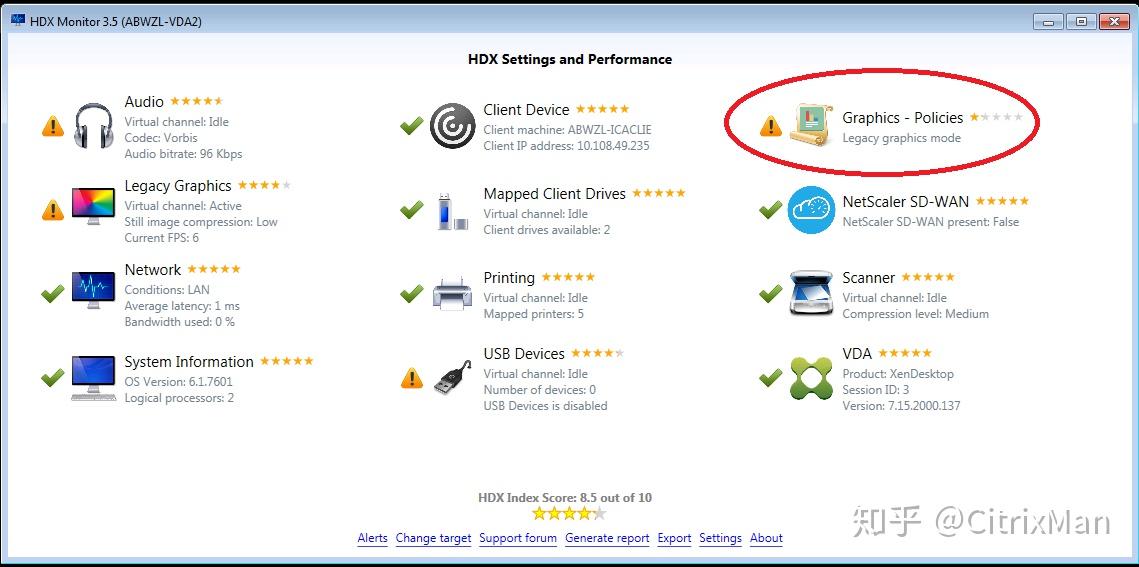Open the Support forum link
The height and width of the screenshot is (567, 1139).
point(518,538)
